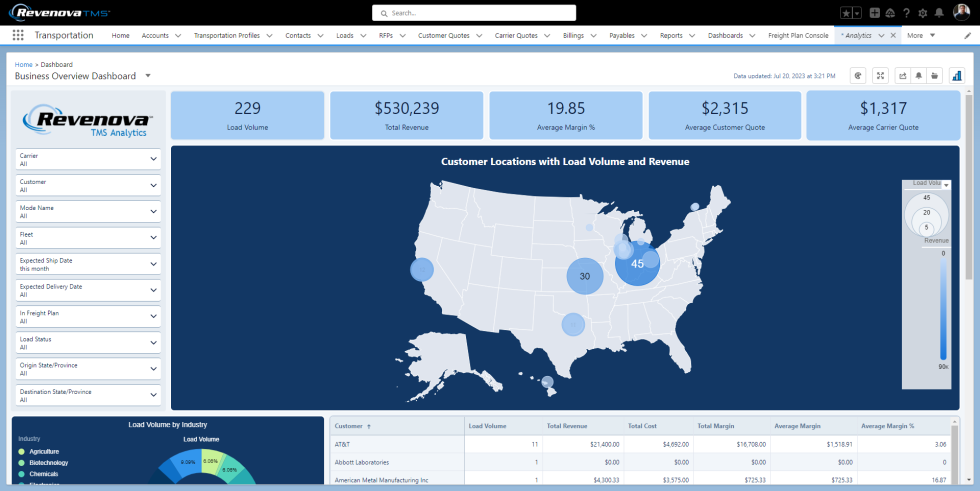980x491 pixels.
Task: Open the App Launcher grid icon
Action: click(18, 35)
